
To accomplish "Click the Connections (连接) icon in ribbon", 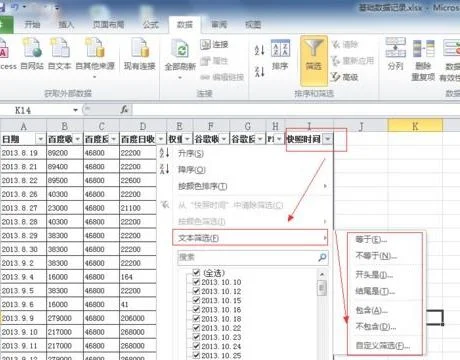I will pos(206,44).
